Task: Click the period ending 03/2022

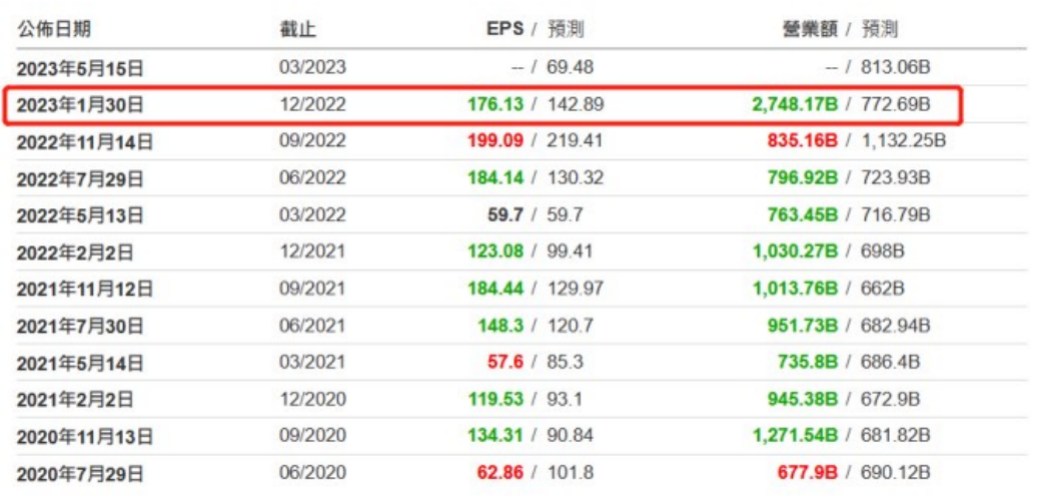Action: click(312, 215)
